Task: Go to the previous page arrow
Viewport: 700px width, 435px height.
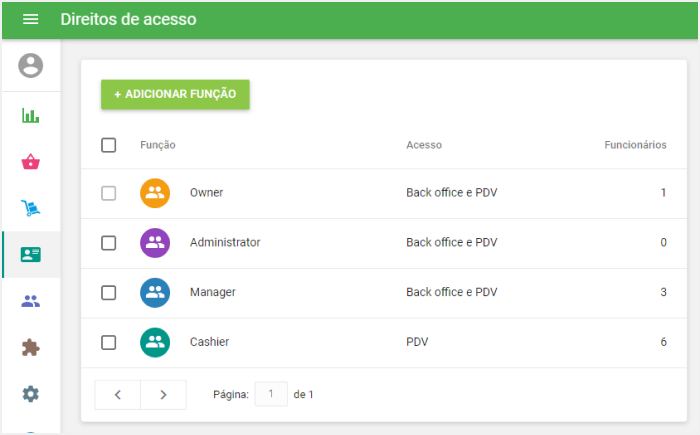Action: [x=118, y=395]
